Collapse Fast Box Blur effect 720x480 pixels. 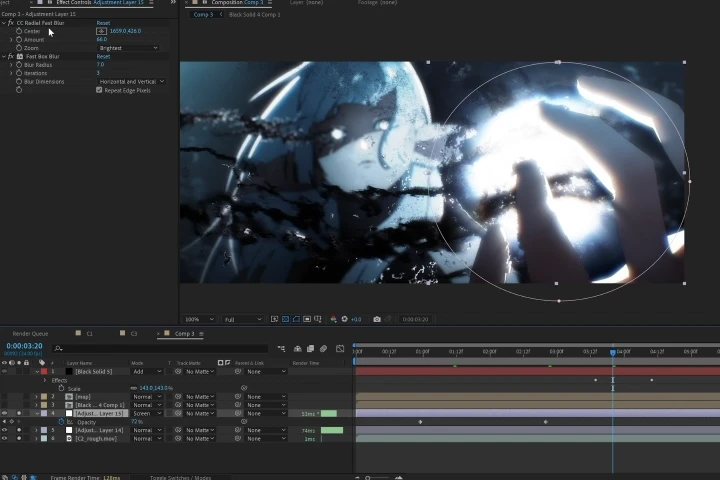4,56
